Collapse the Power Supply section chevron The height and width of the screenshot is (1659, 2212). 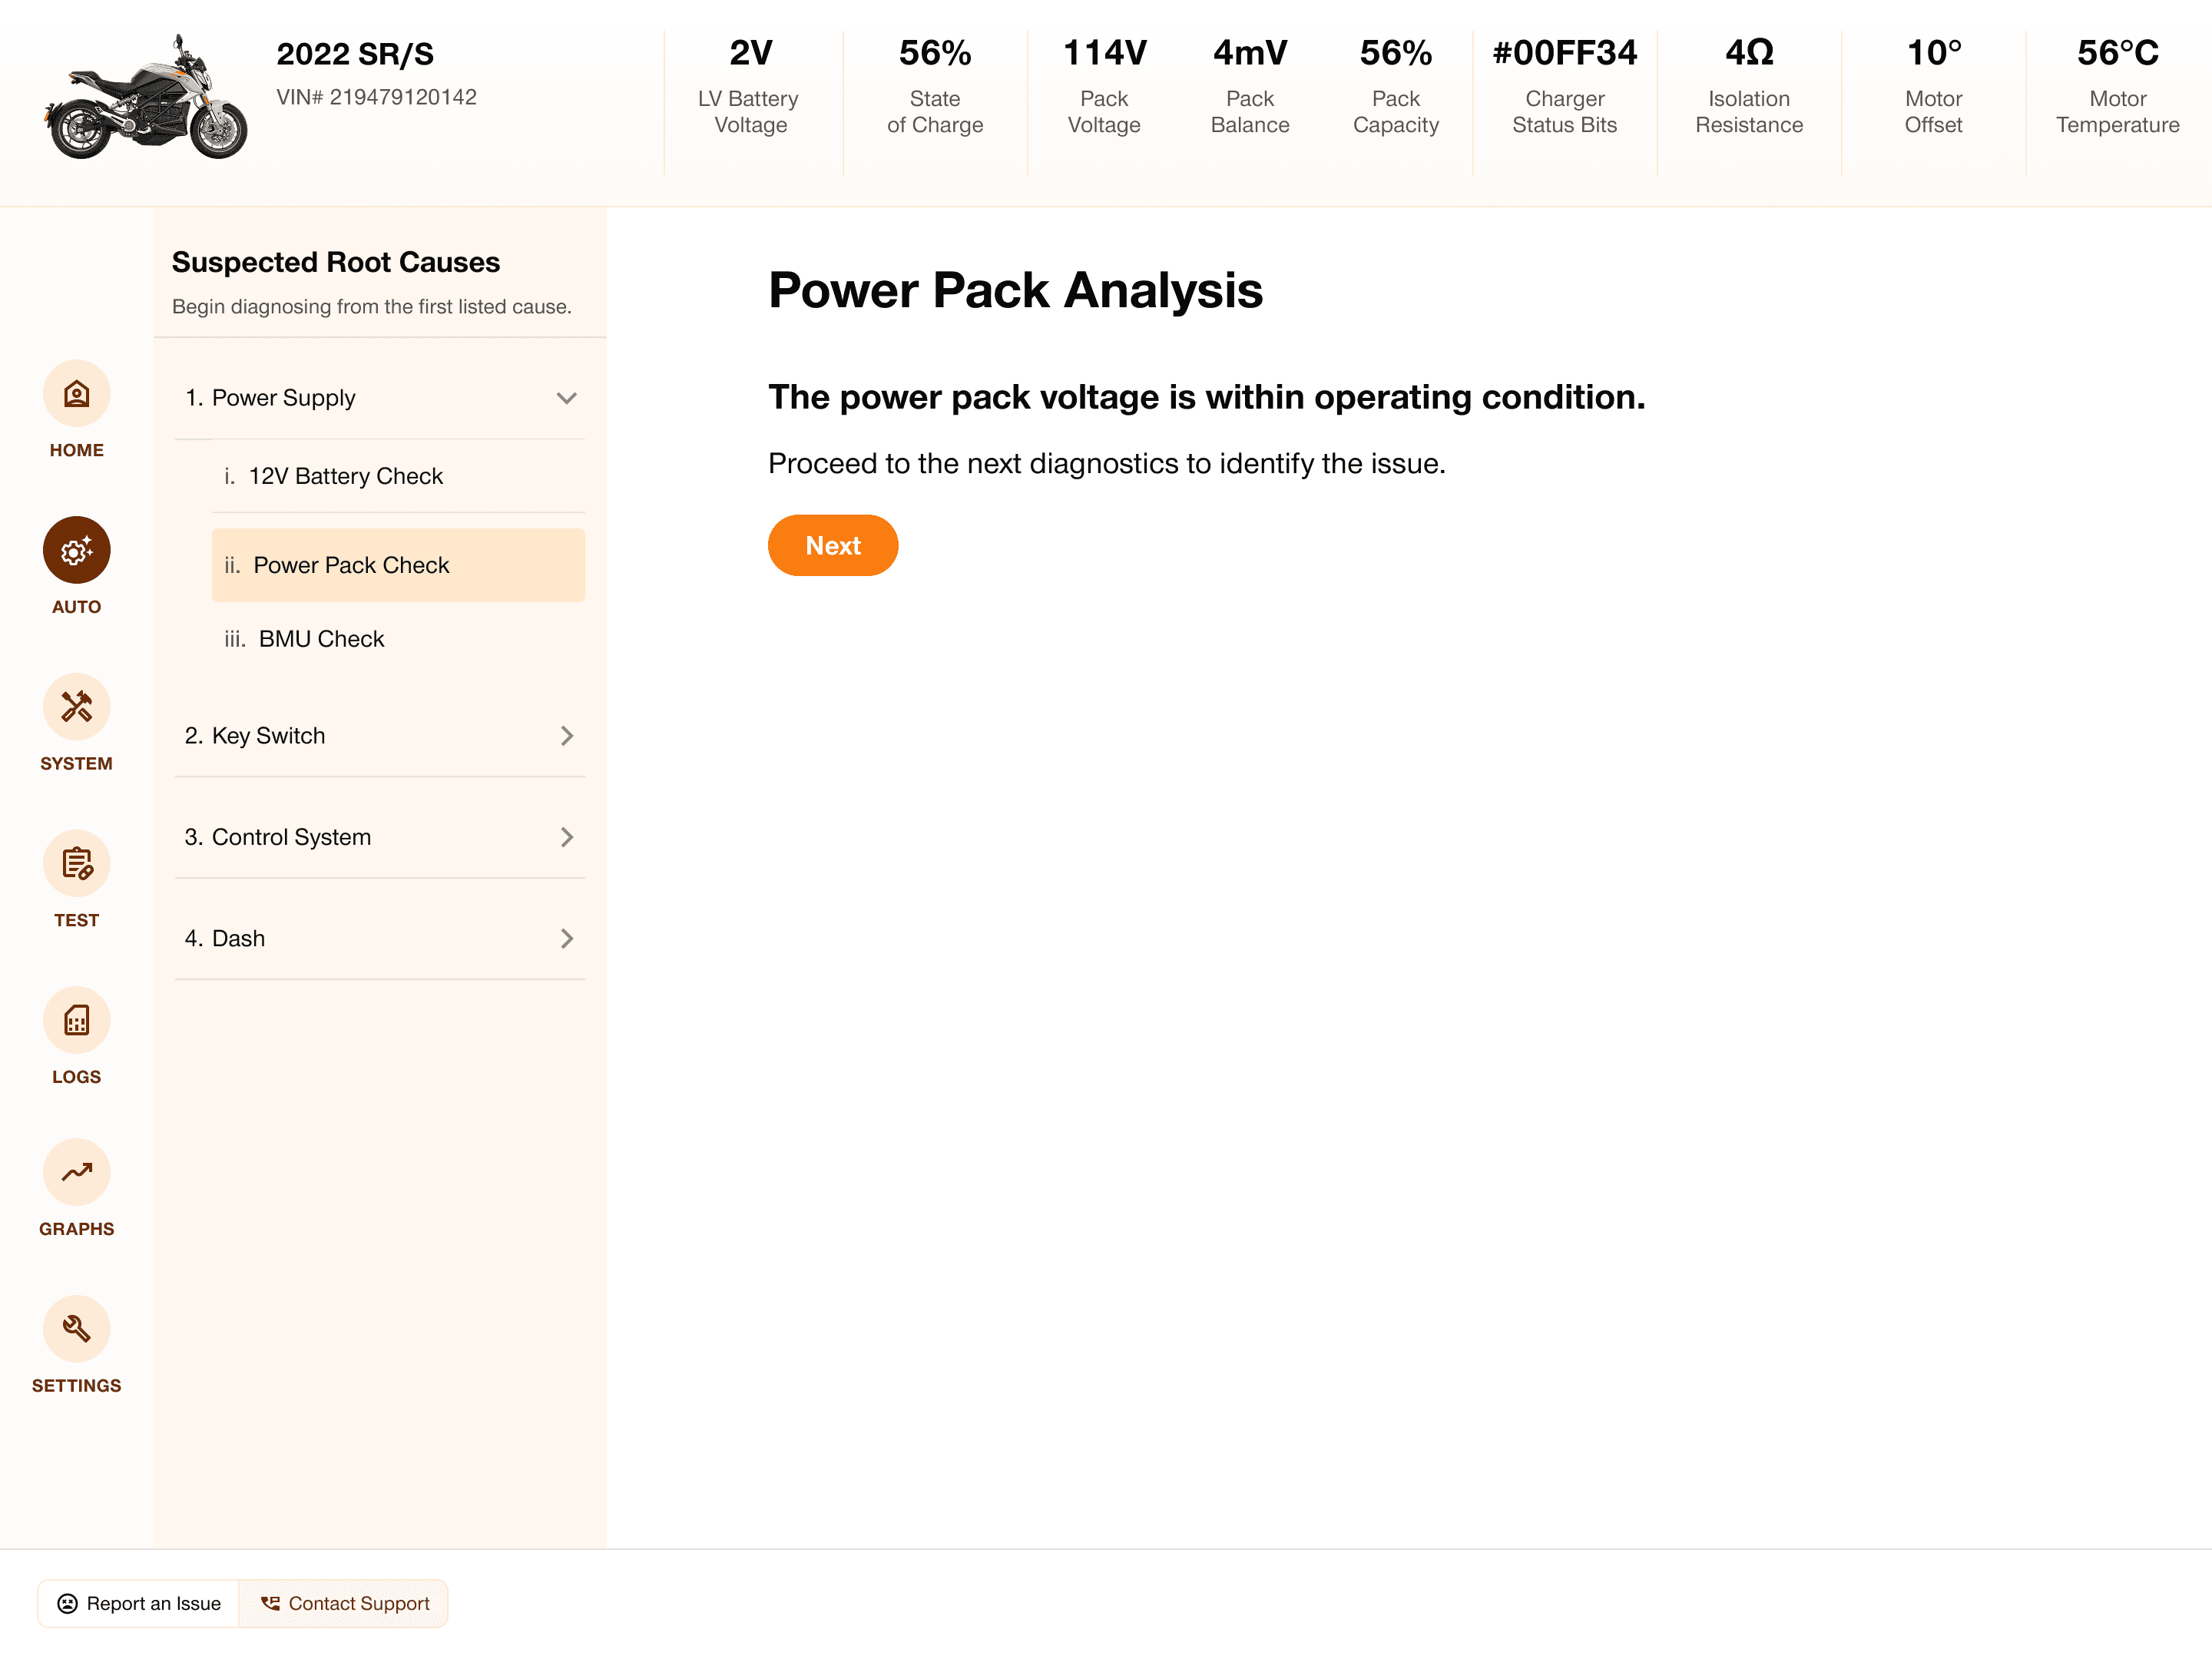tap(566, 398)
